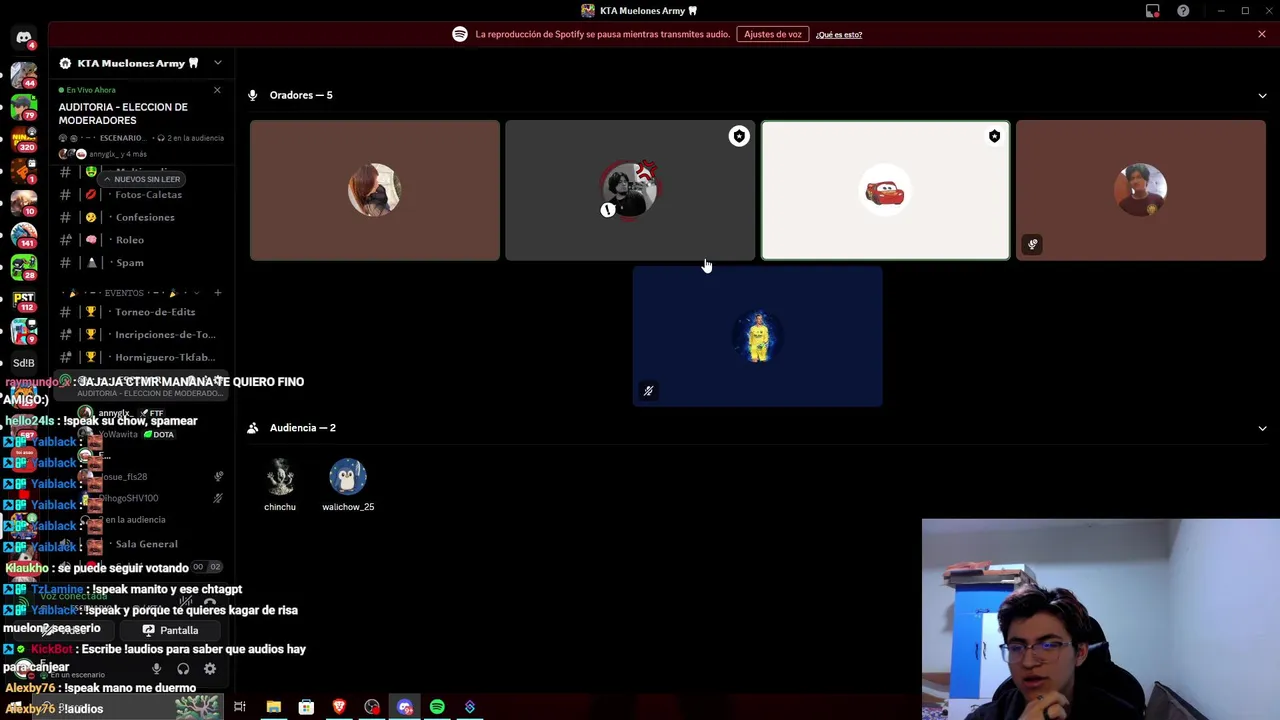
Task: Open the server icon with 79 badge
Action: click(x=24, y=106)
